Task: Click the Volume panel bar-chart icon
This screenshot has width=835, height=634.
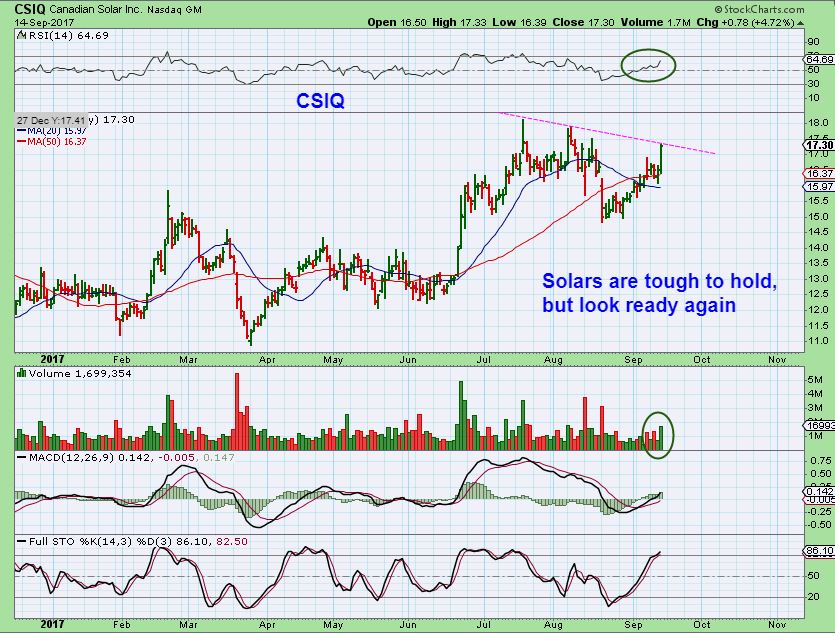Action: 21,373
